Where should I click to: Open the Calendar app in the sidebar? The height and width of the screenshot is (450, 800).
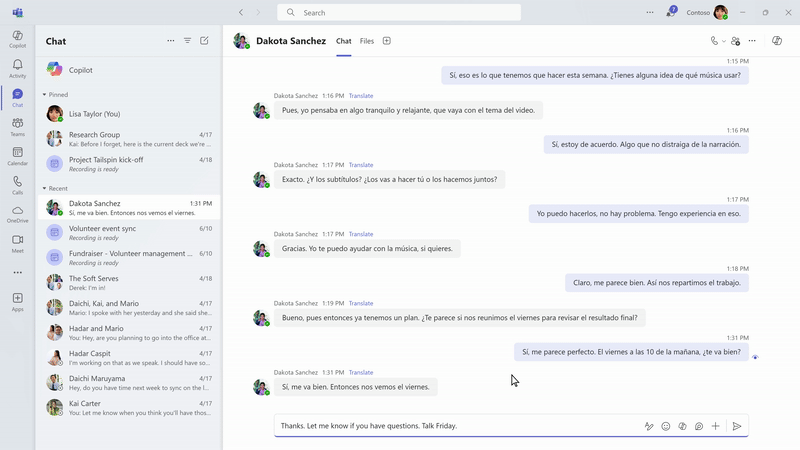pos(17,155)
